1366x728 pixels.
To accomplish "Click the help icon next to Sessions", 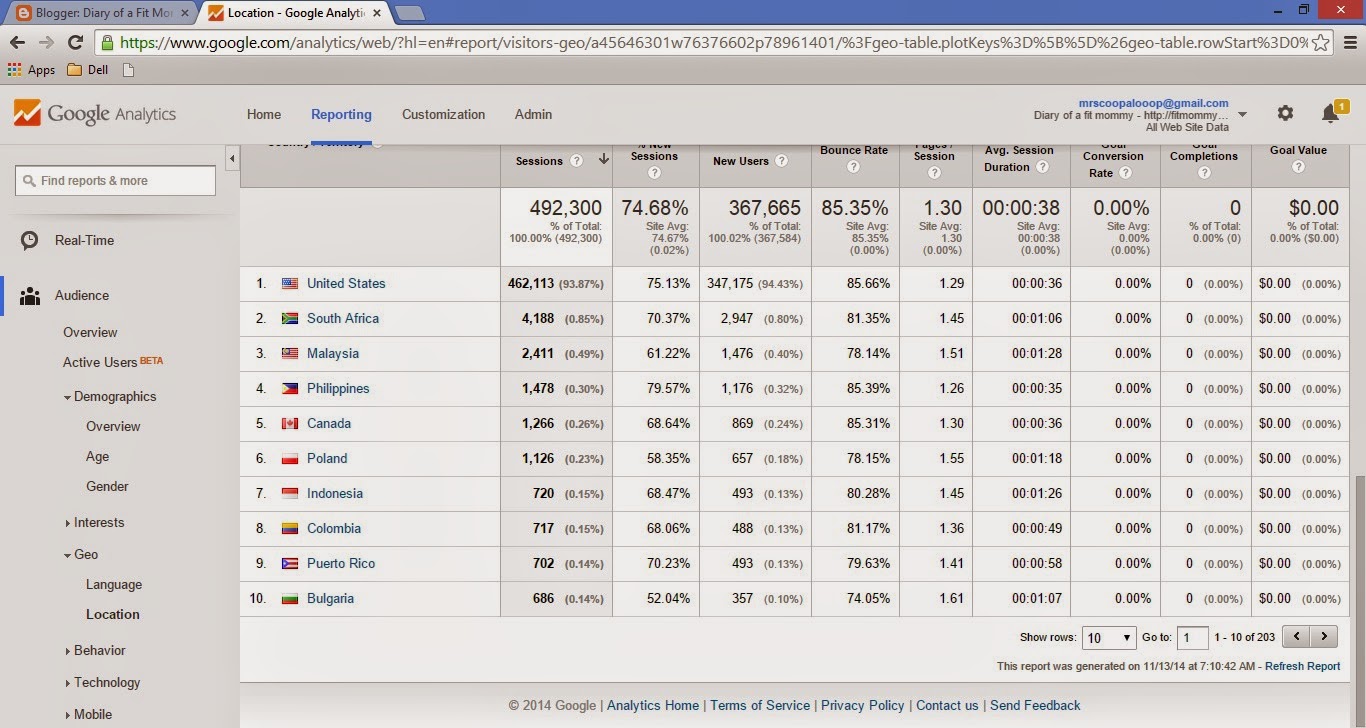I will [576, 161].
